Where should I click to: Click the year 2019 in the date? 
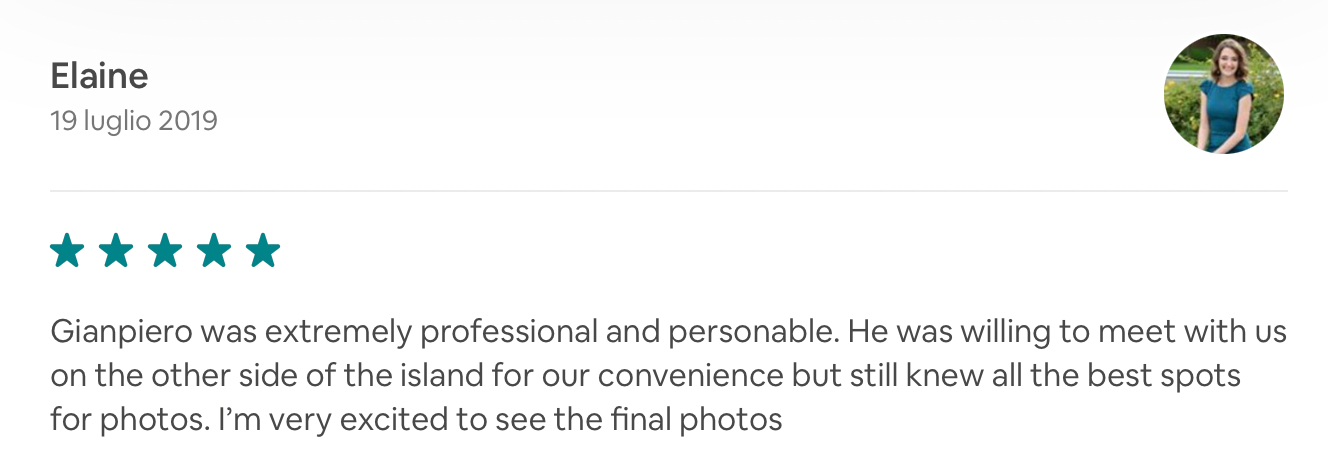click(187, 122)
